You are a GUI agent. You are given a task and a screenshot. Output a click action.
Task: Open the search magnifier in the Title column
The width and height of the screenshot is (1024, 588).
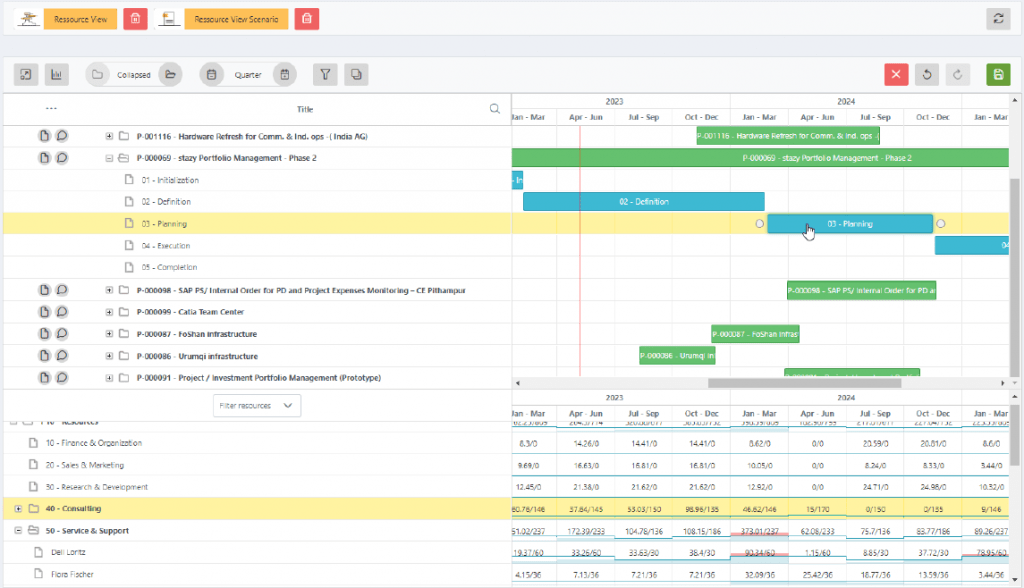[x=494, y=108]
